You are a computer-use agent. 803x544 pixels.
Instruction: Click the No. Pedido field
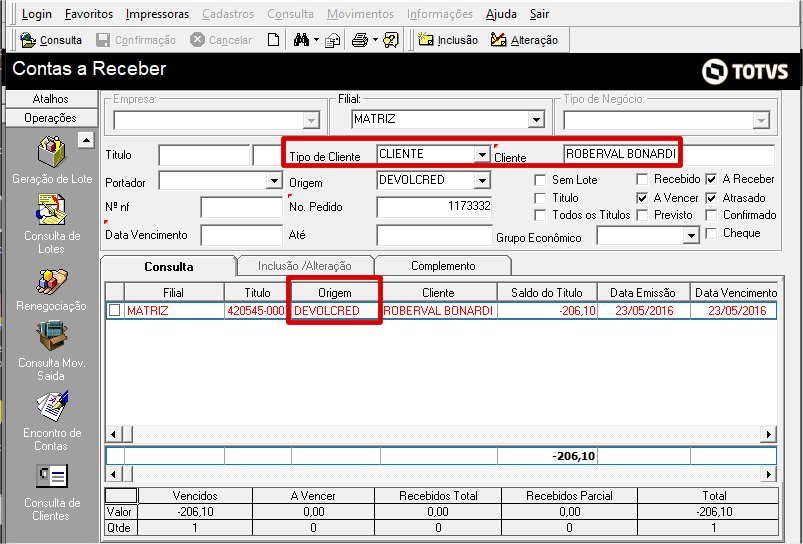(434, 207)
